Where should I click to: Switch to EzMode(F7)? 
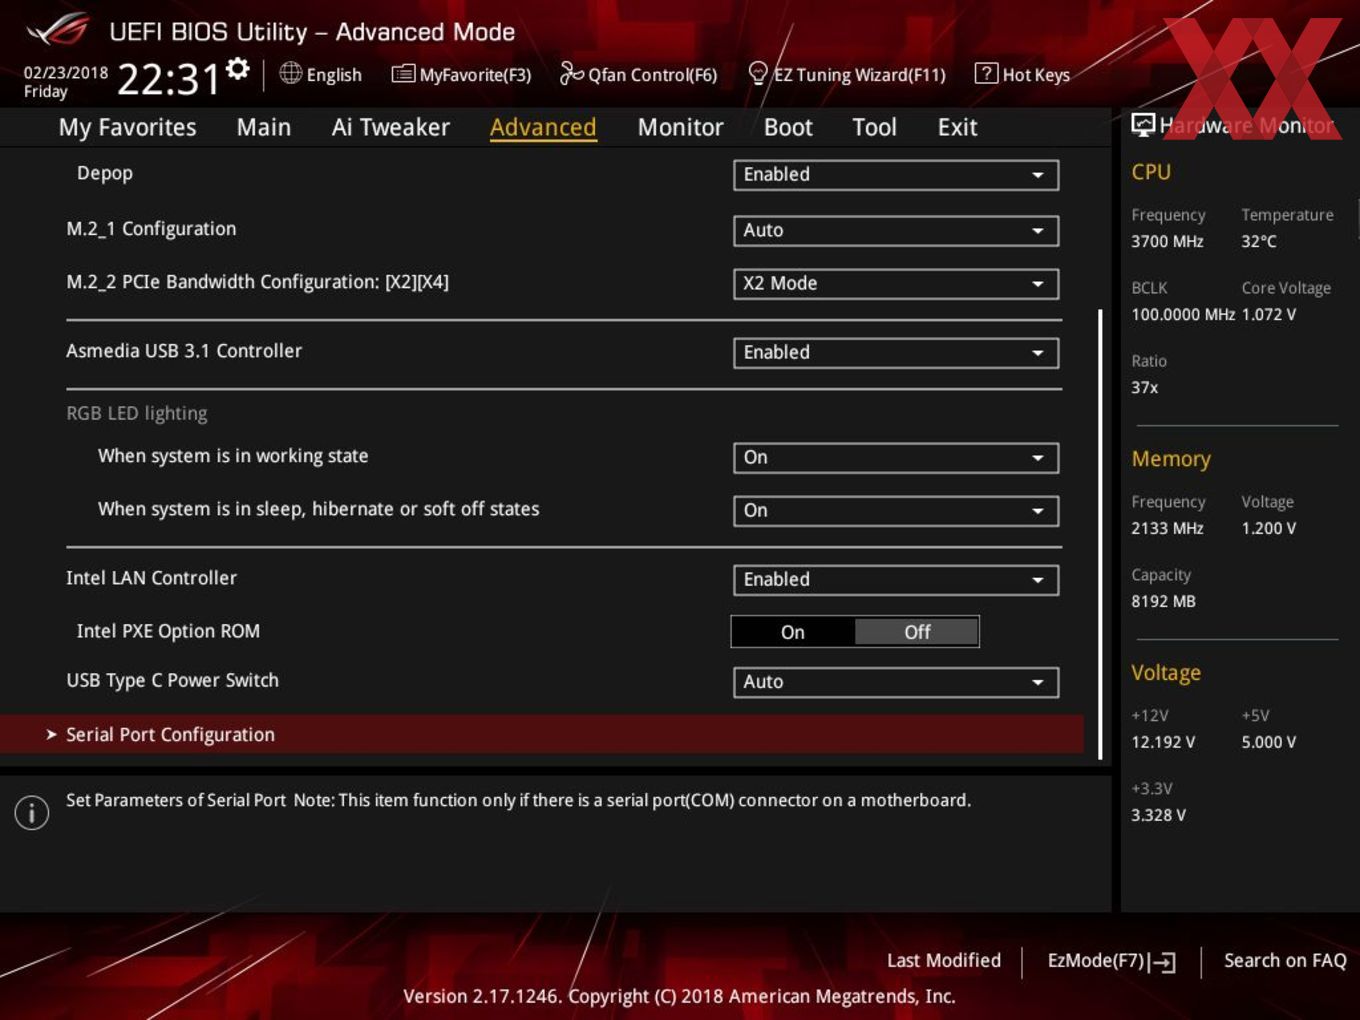coord(1111,961)
